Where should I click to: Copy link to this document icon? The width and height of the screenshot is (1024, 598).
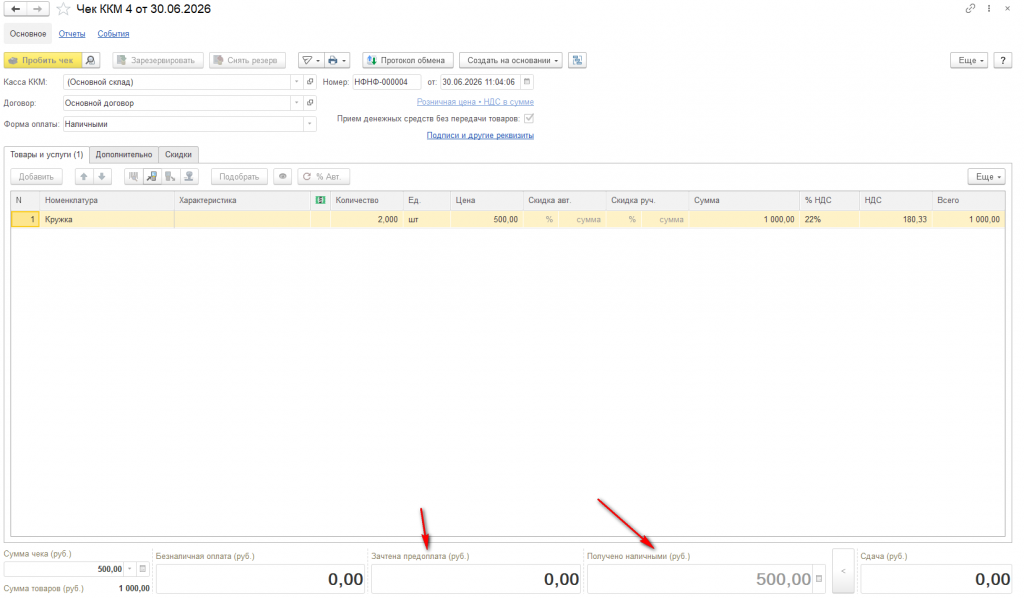coord(970,8)
